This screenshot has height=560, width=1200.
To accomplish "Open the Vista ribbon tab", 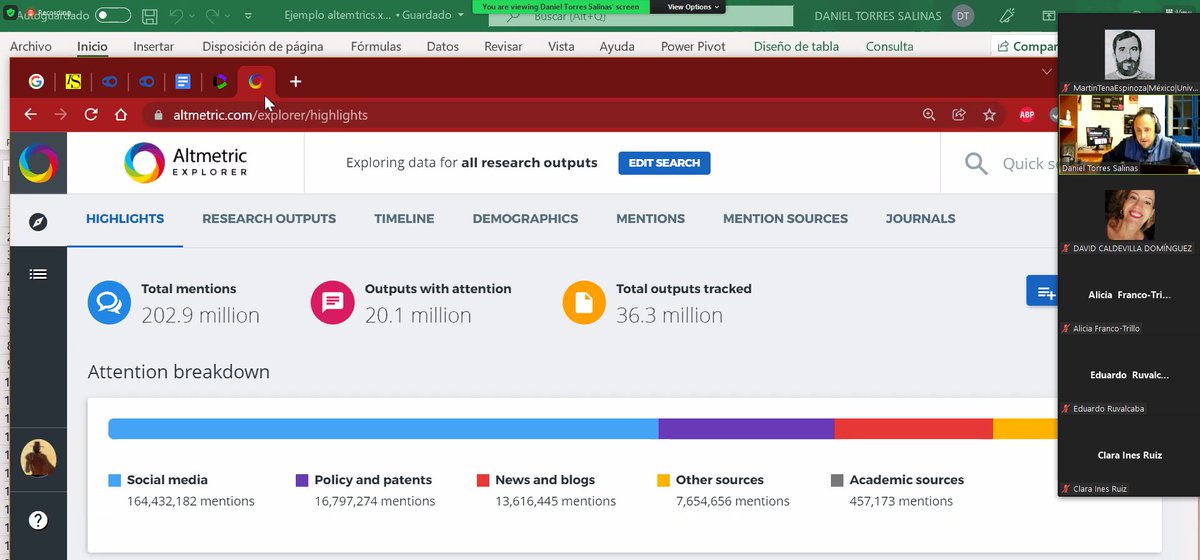I will pos(561,46).
